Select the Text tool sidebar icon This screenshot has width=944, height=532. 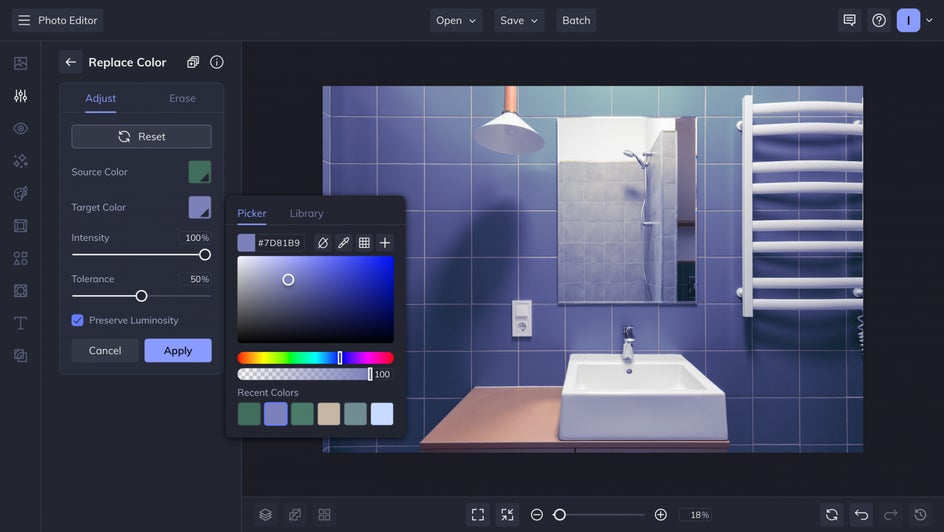[20, 323]
